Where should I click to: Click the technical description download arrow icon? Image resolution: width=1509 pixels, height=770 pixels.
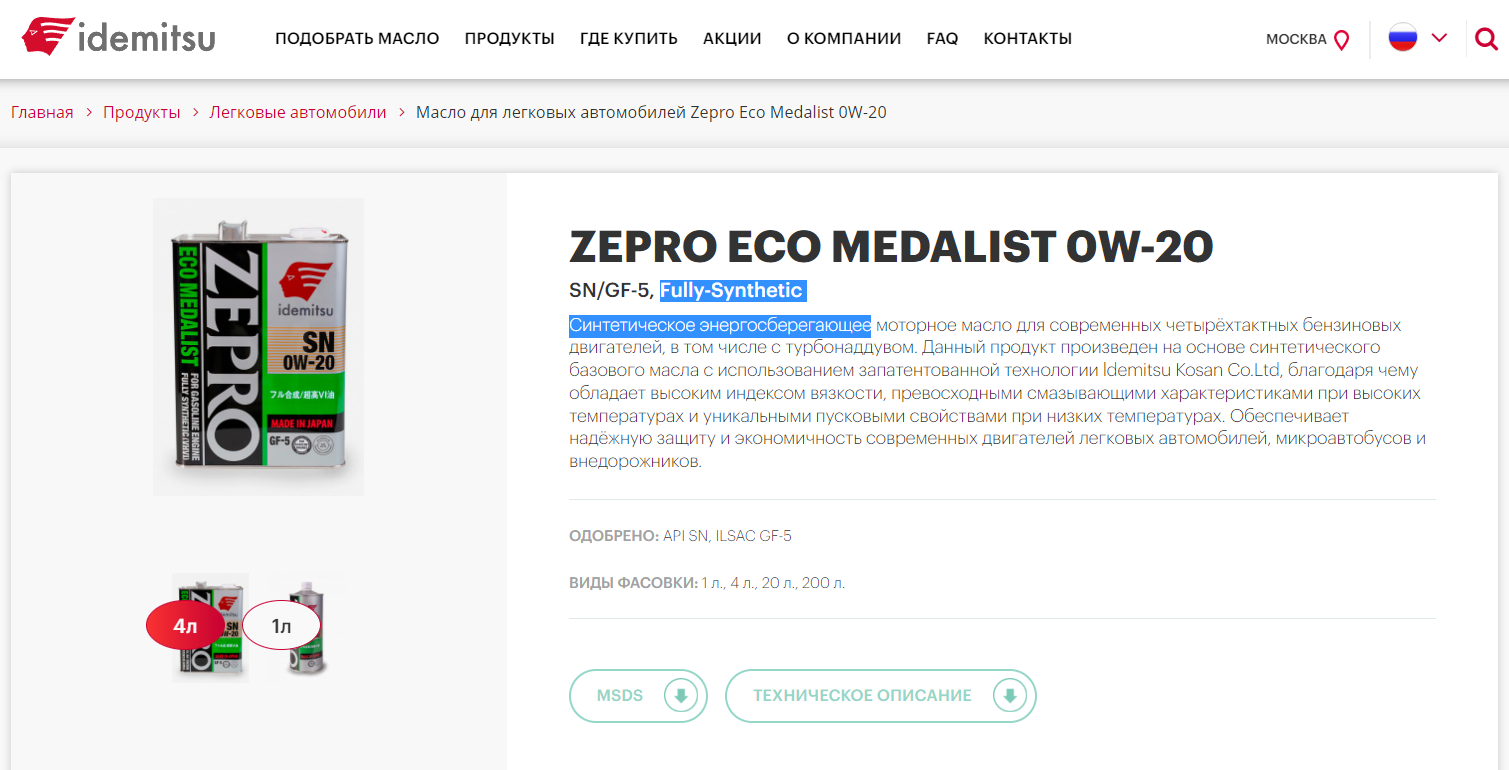(x=1009, y=696)
